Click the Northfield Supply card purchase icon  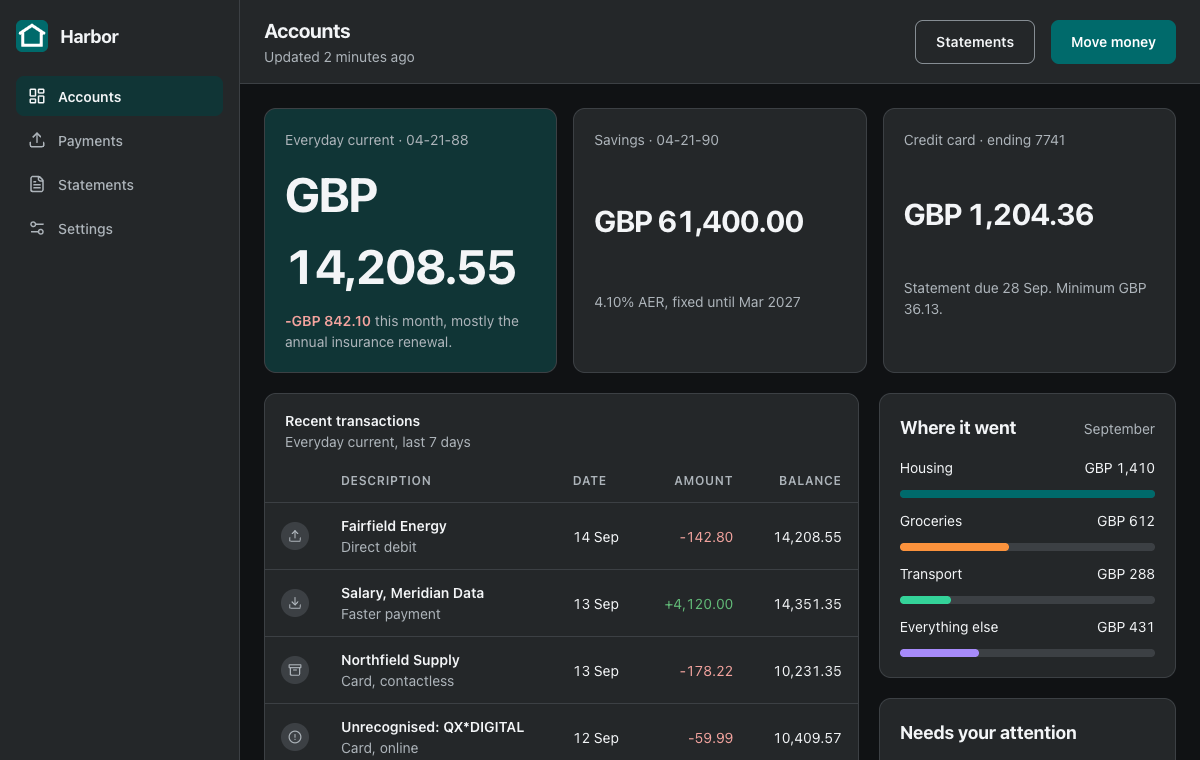coord(295,670)
